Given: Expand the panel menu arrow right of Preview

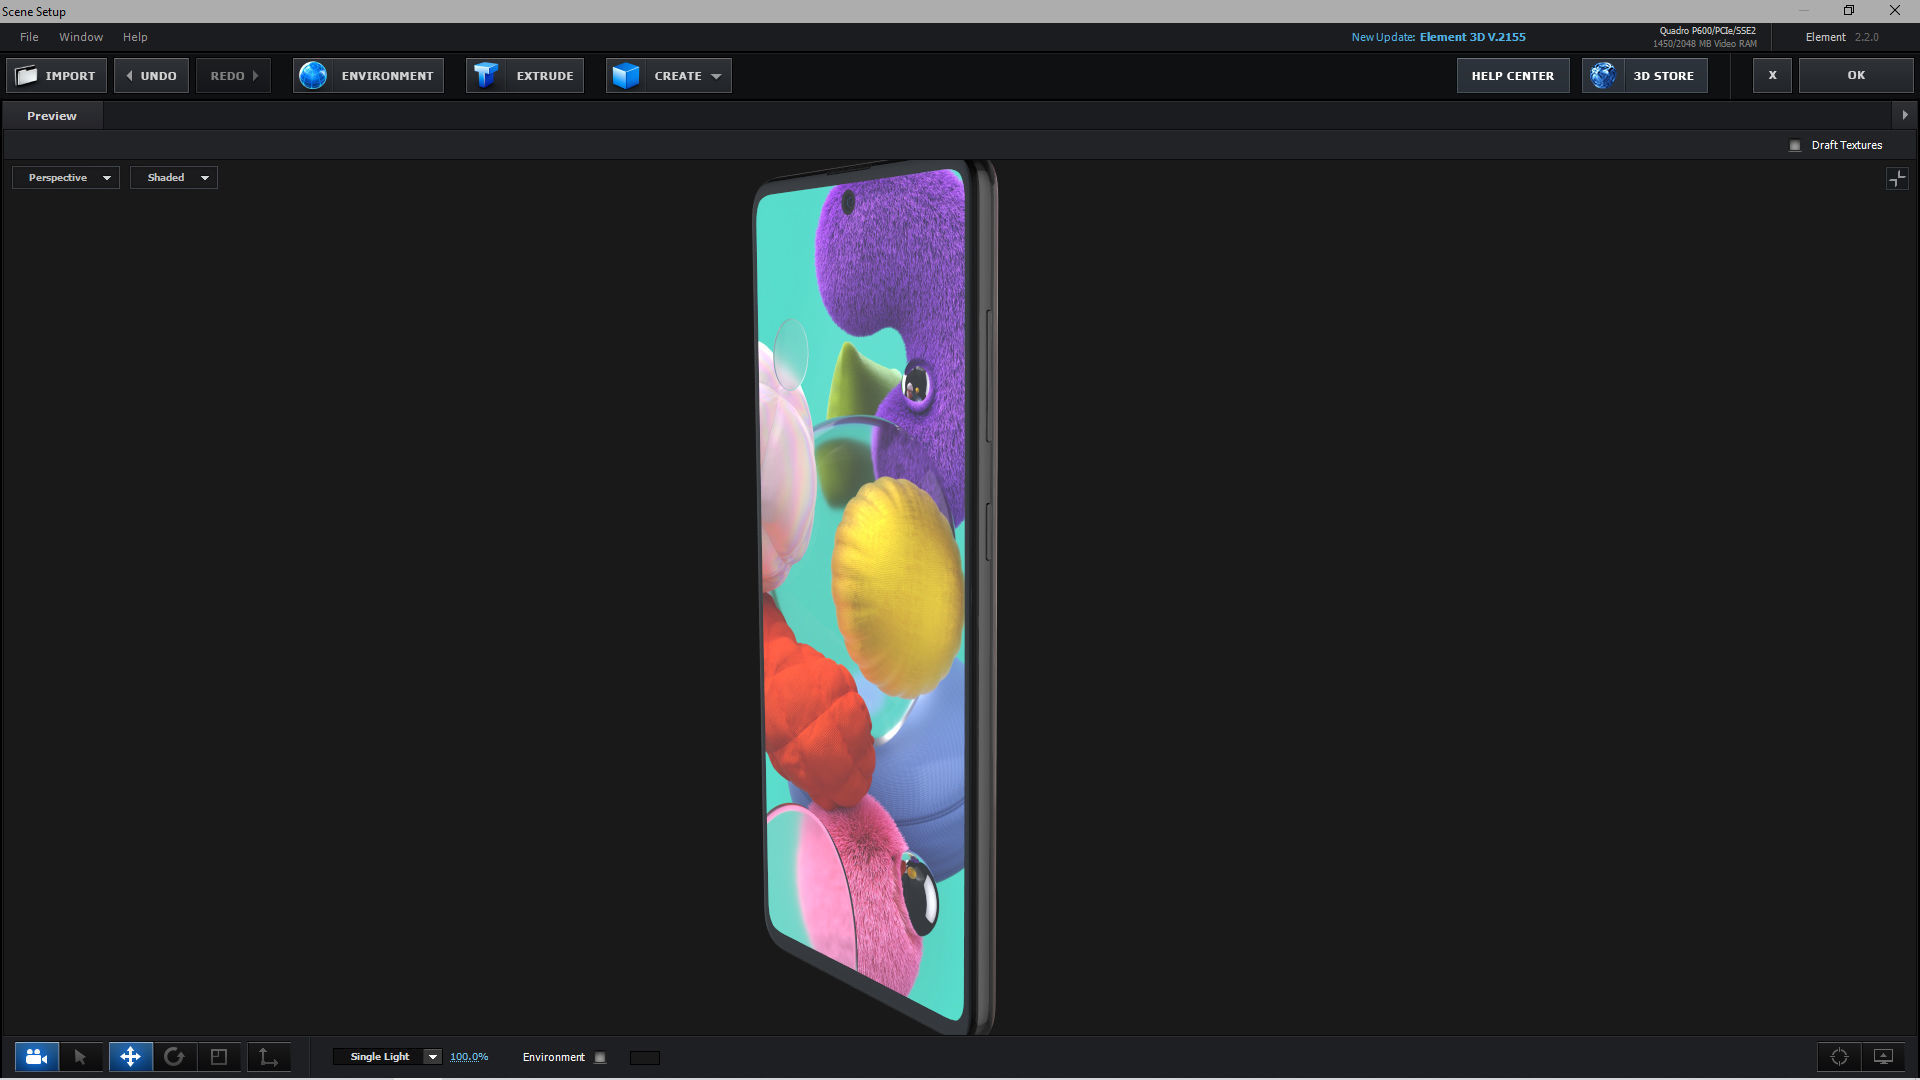Looking at the screenshot, I should pyautogui.click(x=1905, y=115).
